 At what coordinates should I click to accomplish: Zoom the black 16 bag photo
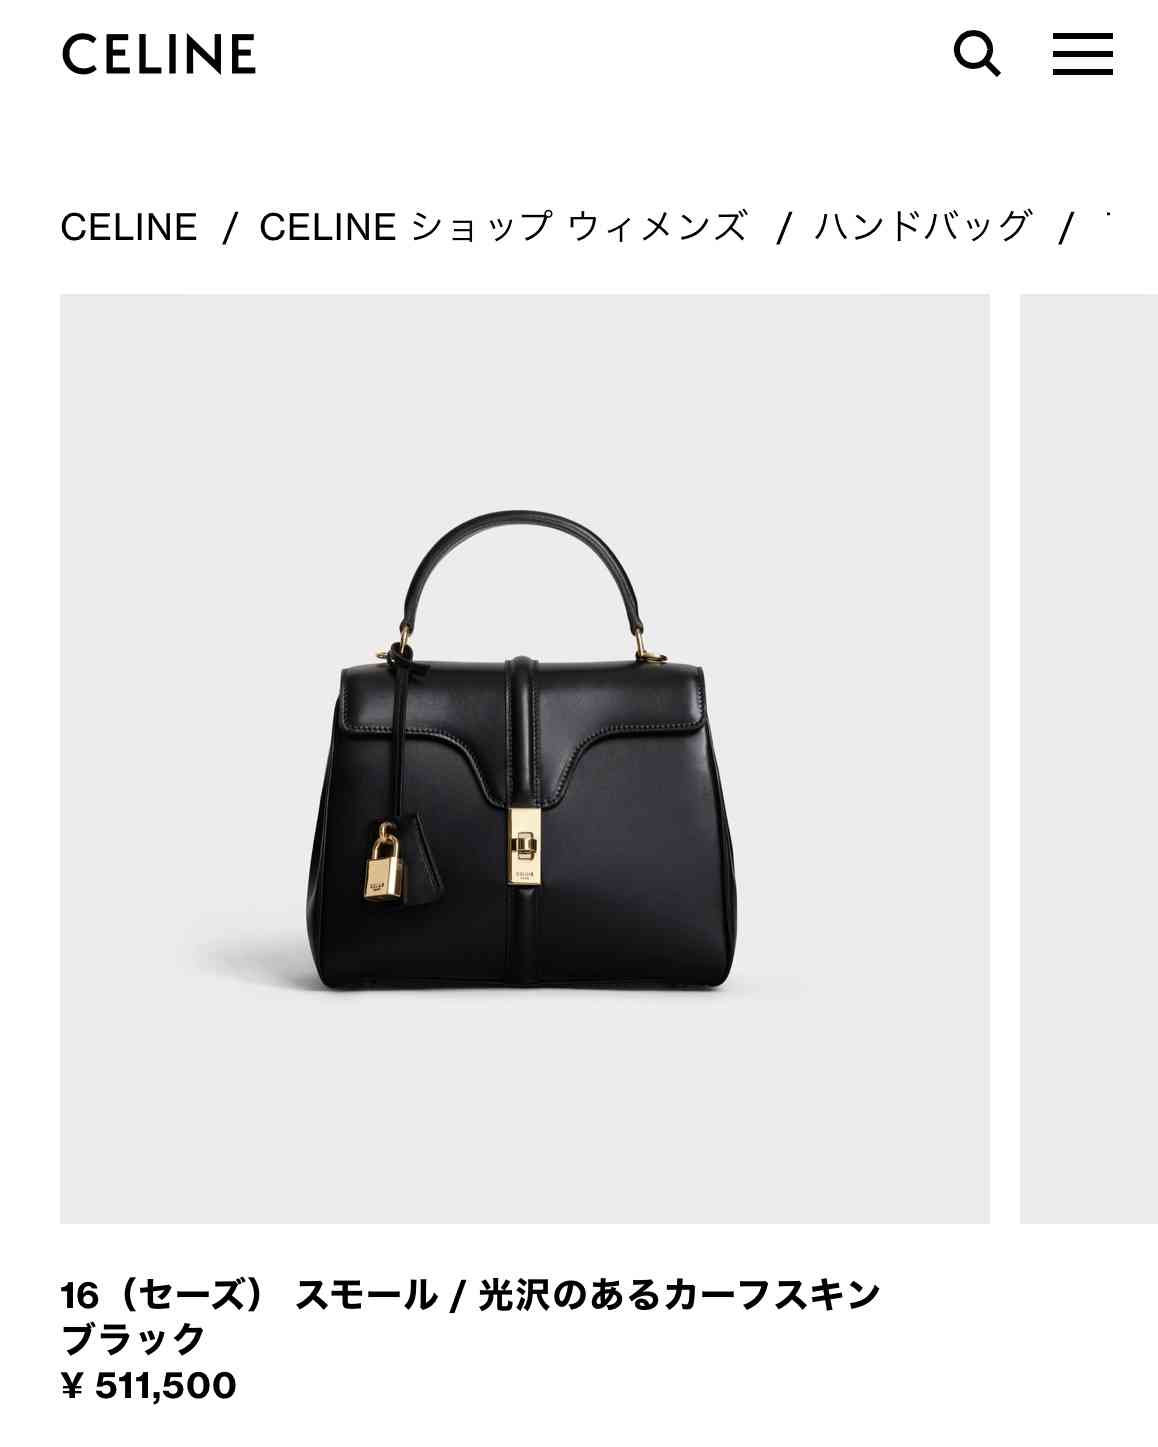tap(525, 758)
